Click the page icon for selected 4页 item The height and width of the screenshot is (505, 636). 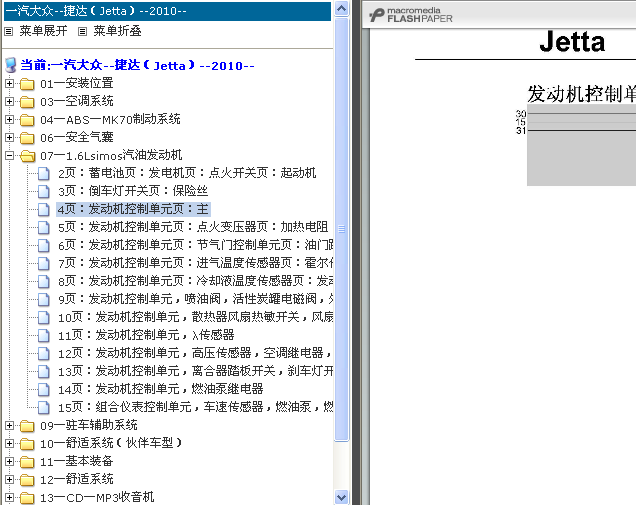(x=44, y=209)
